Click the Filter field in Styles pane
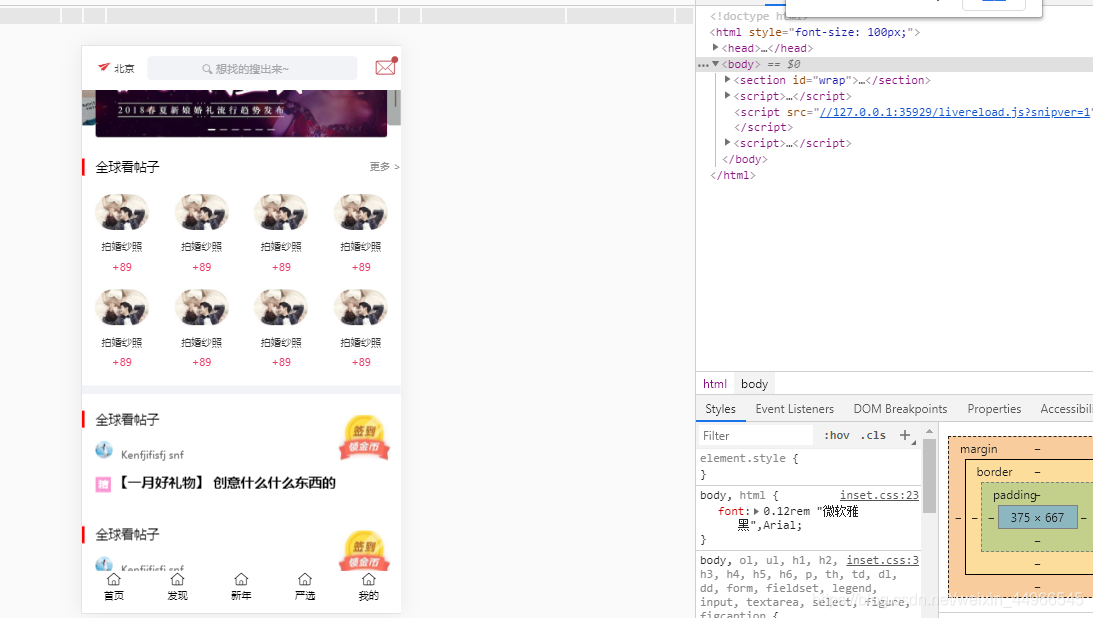 (756, 435)
